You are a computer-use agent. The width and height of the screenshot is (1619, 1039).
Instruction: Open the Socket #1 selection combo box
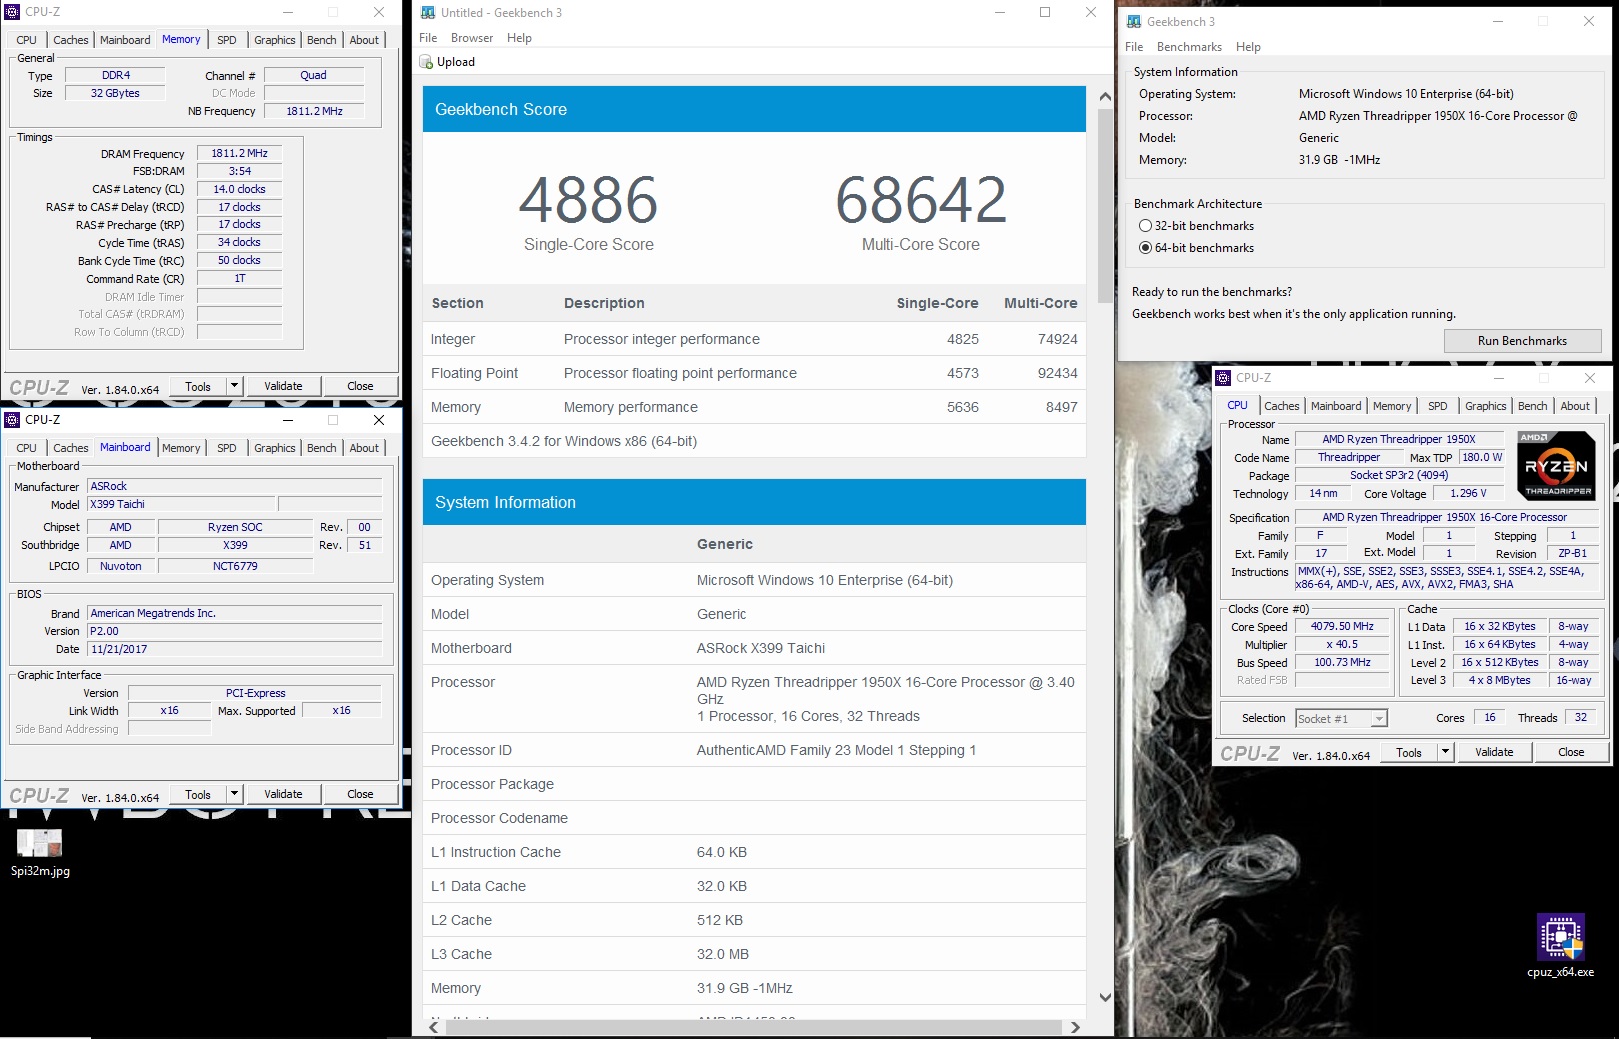click(x=1341, y=718)
